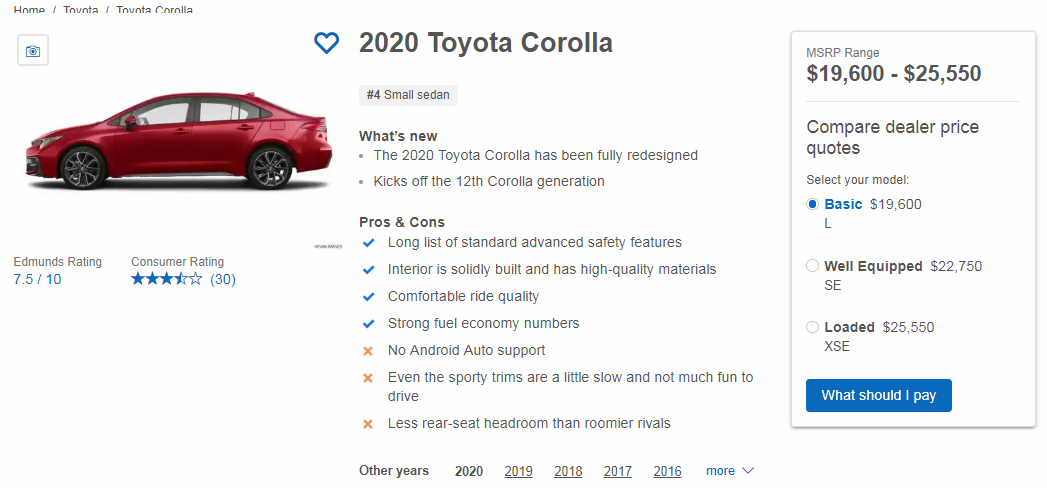Go to the Home breadcrumb
1047x488 pixels.
[x=29, y=10]
